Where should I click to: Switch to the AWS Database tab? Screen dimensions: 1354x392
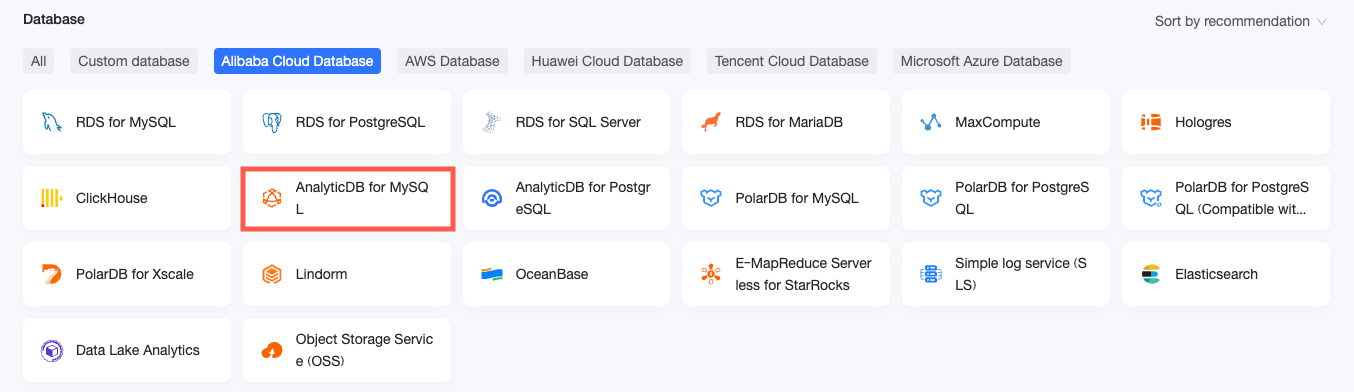click(452, 61)
